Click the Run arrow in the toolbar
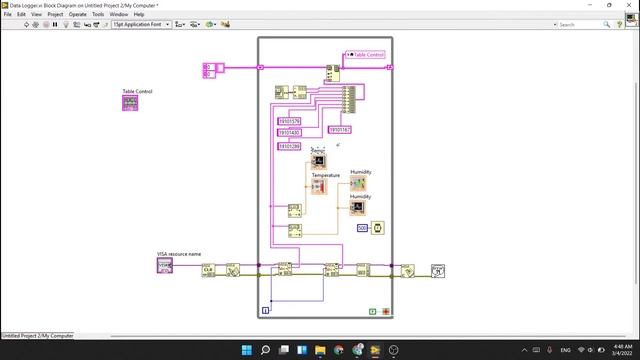Screen dimensions: 640x360 pyautogui.click(x=27, y=24)
